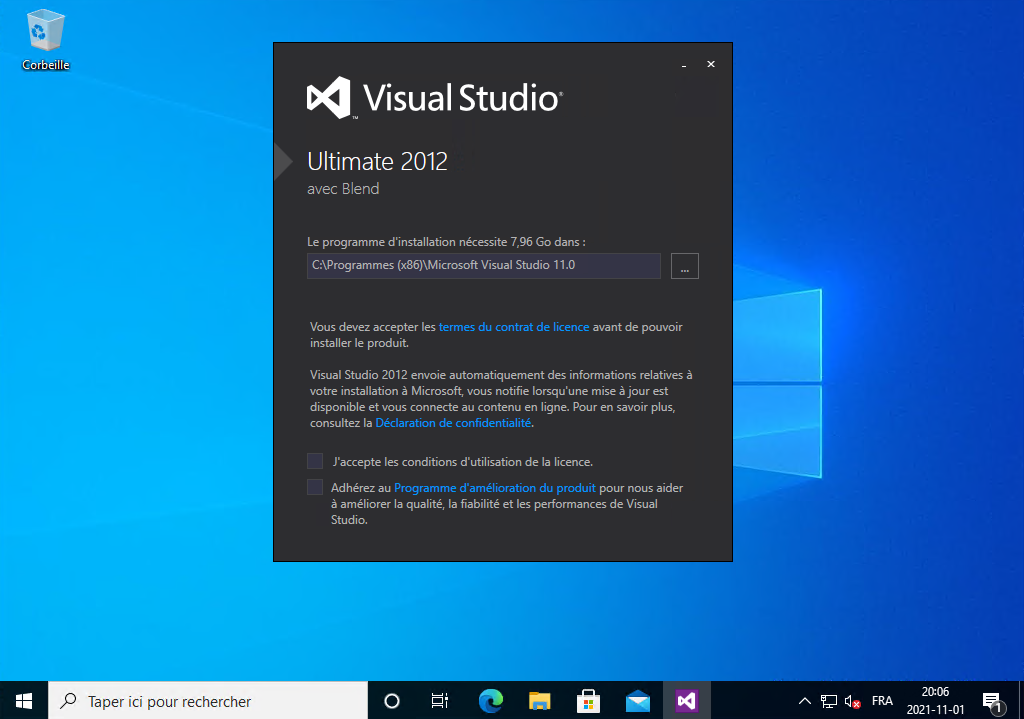The height and width of the screenshot is (719, 1024).
Task: Click the installation path text field
Action: coord(483,266)
